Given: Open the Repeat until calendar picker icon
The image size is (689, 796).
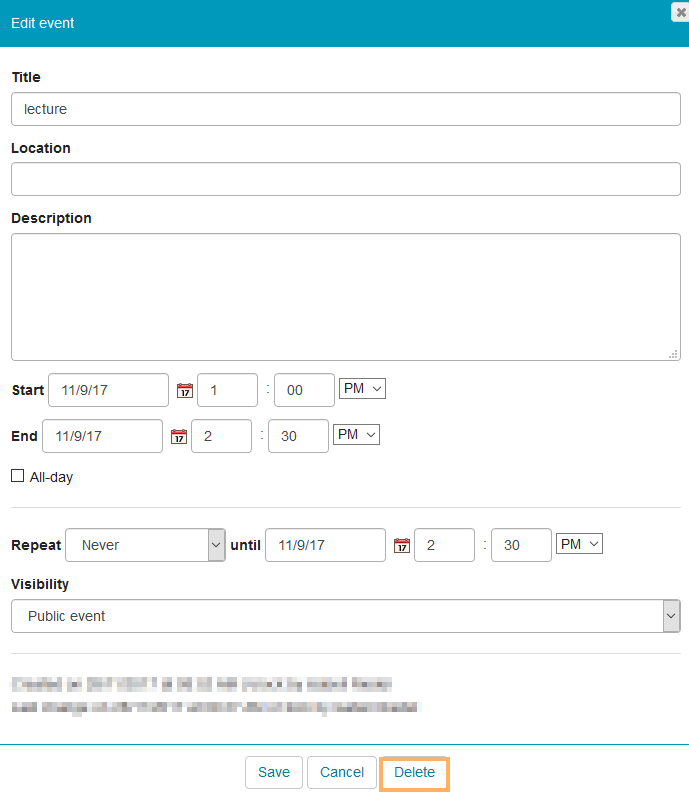Looking at the screenshot, I should (401, 545).
